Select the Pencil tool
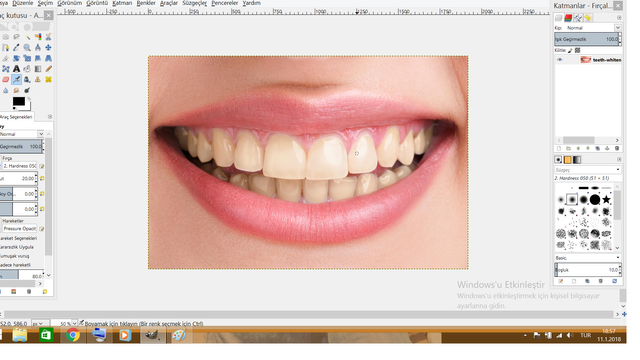This screenshot has height=360, width=640. (48, 69)
